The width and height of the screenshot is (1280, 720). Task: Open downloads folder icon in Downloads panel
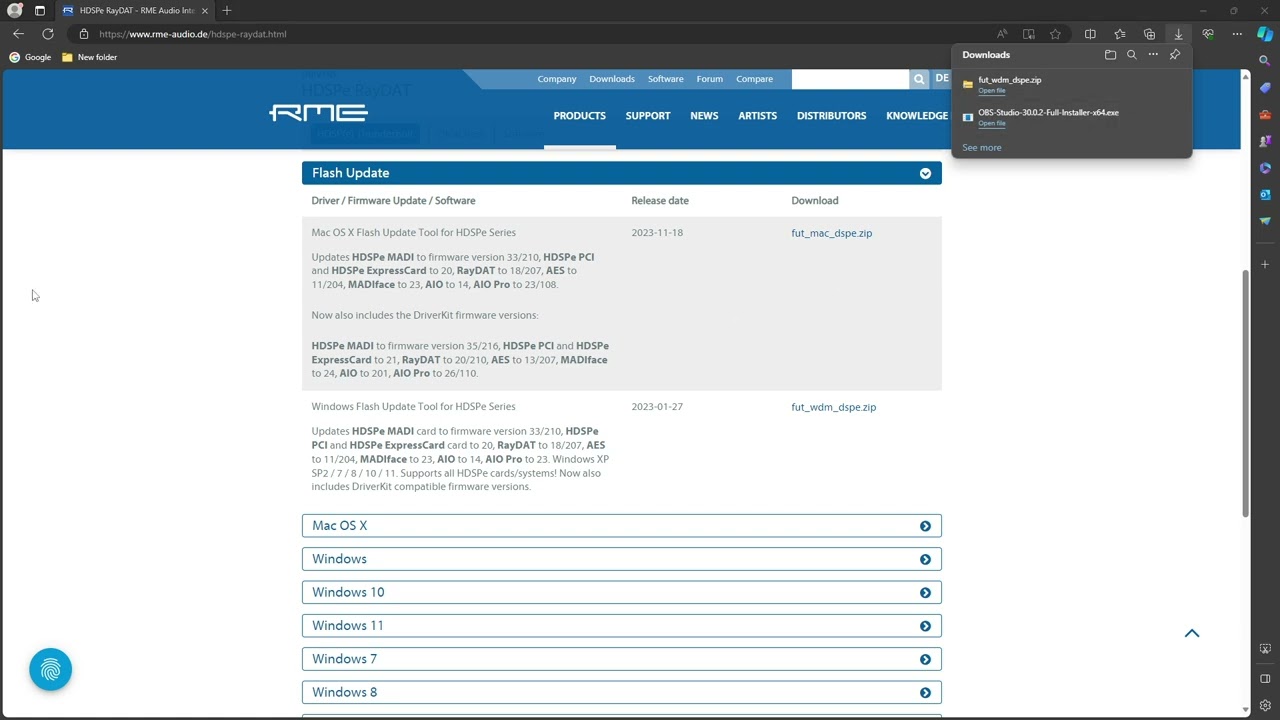point(1110,55)
